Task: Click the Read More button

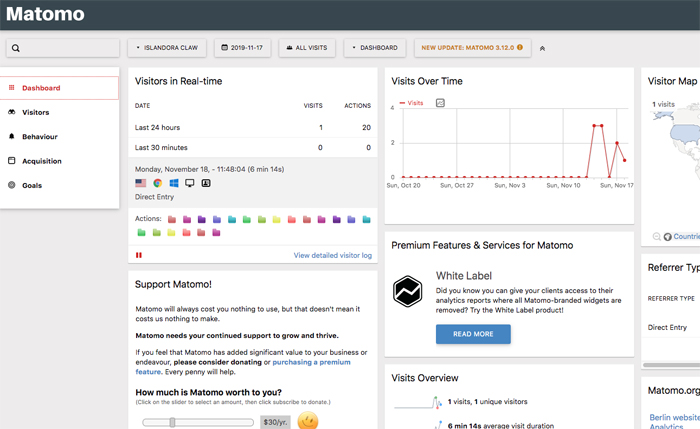Action: (x=473, y=334)
